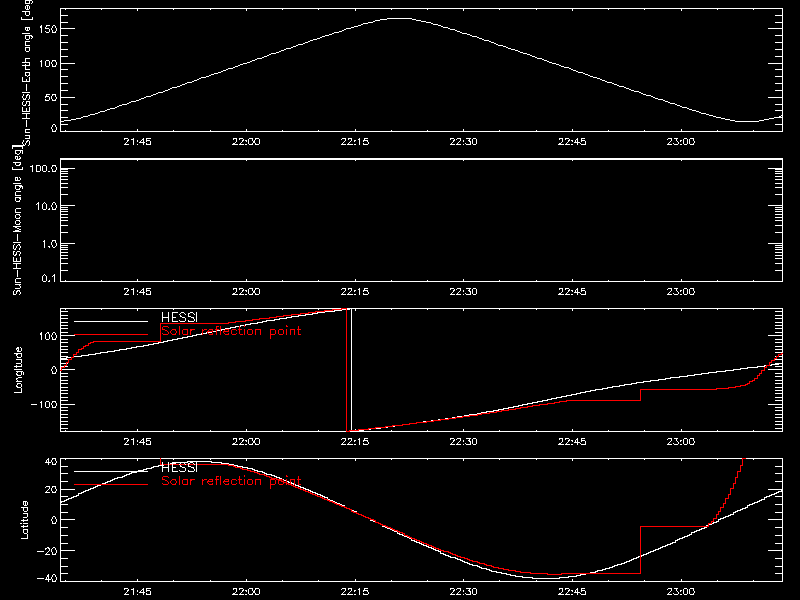Click the red legend line in Longitude plot
800x600 pixels.
pyautogui.click(x=111, y=335)
